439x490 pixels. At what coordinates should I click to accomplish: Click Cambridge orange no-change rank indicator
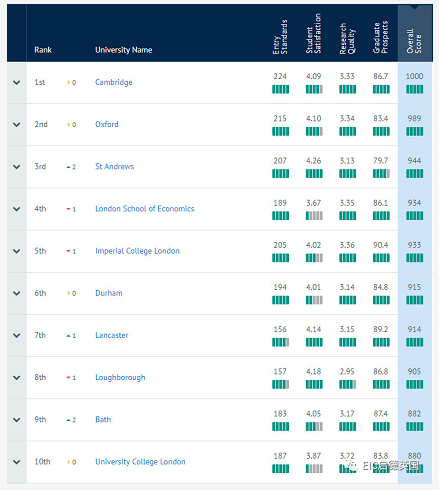pyautogui.click(x=71, y=82)
